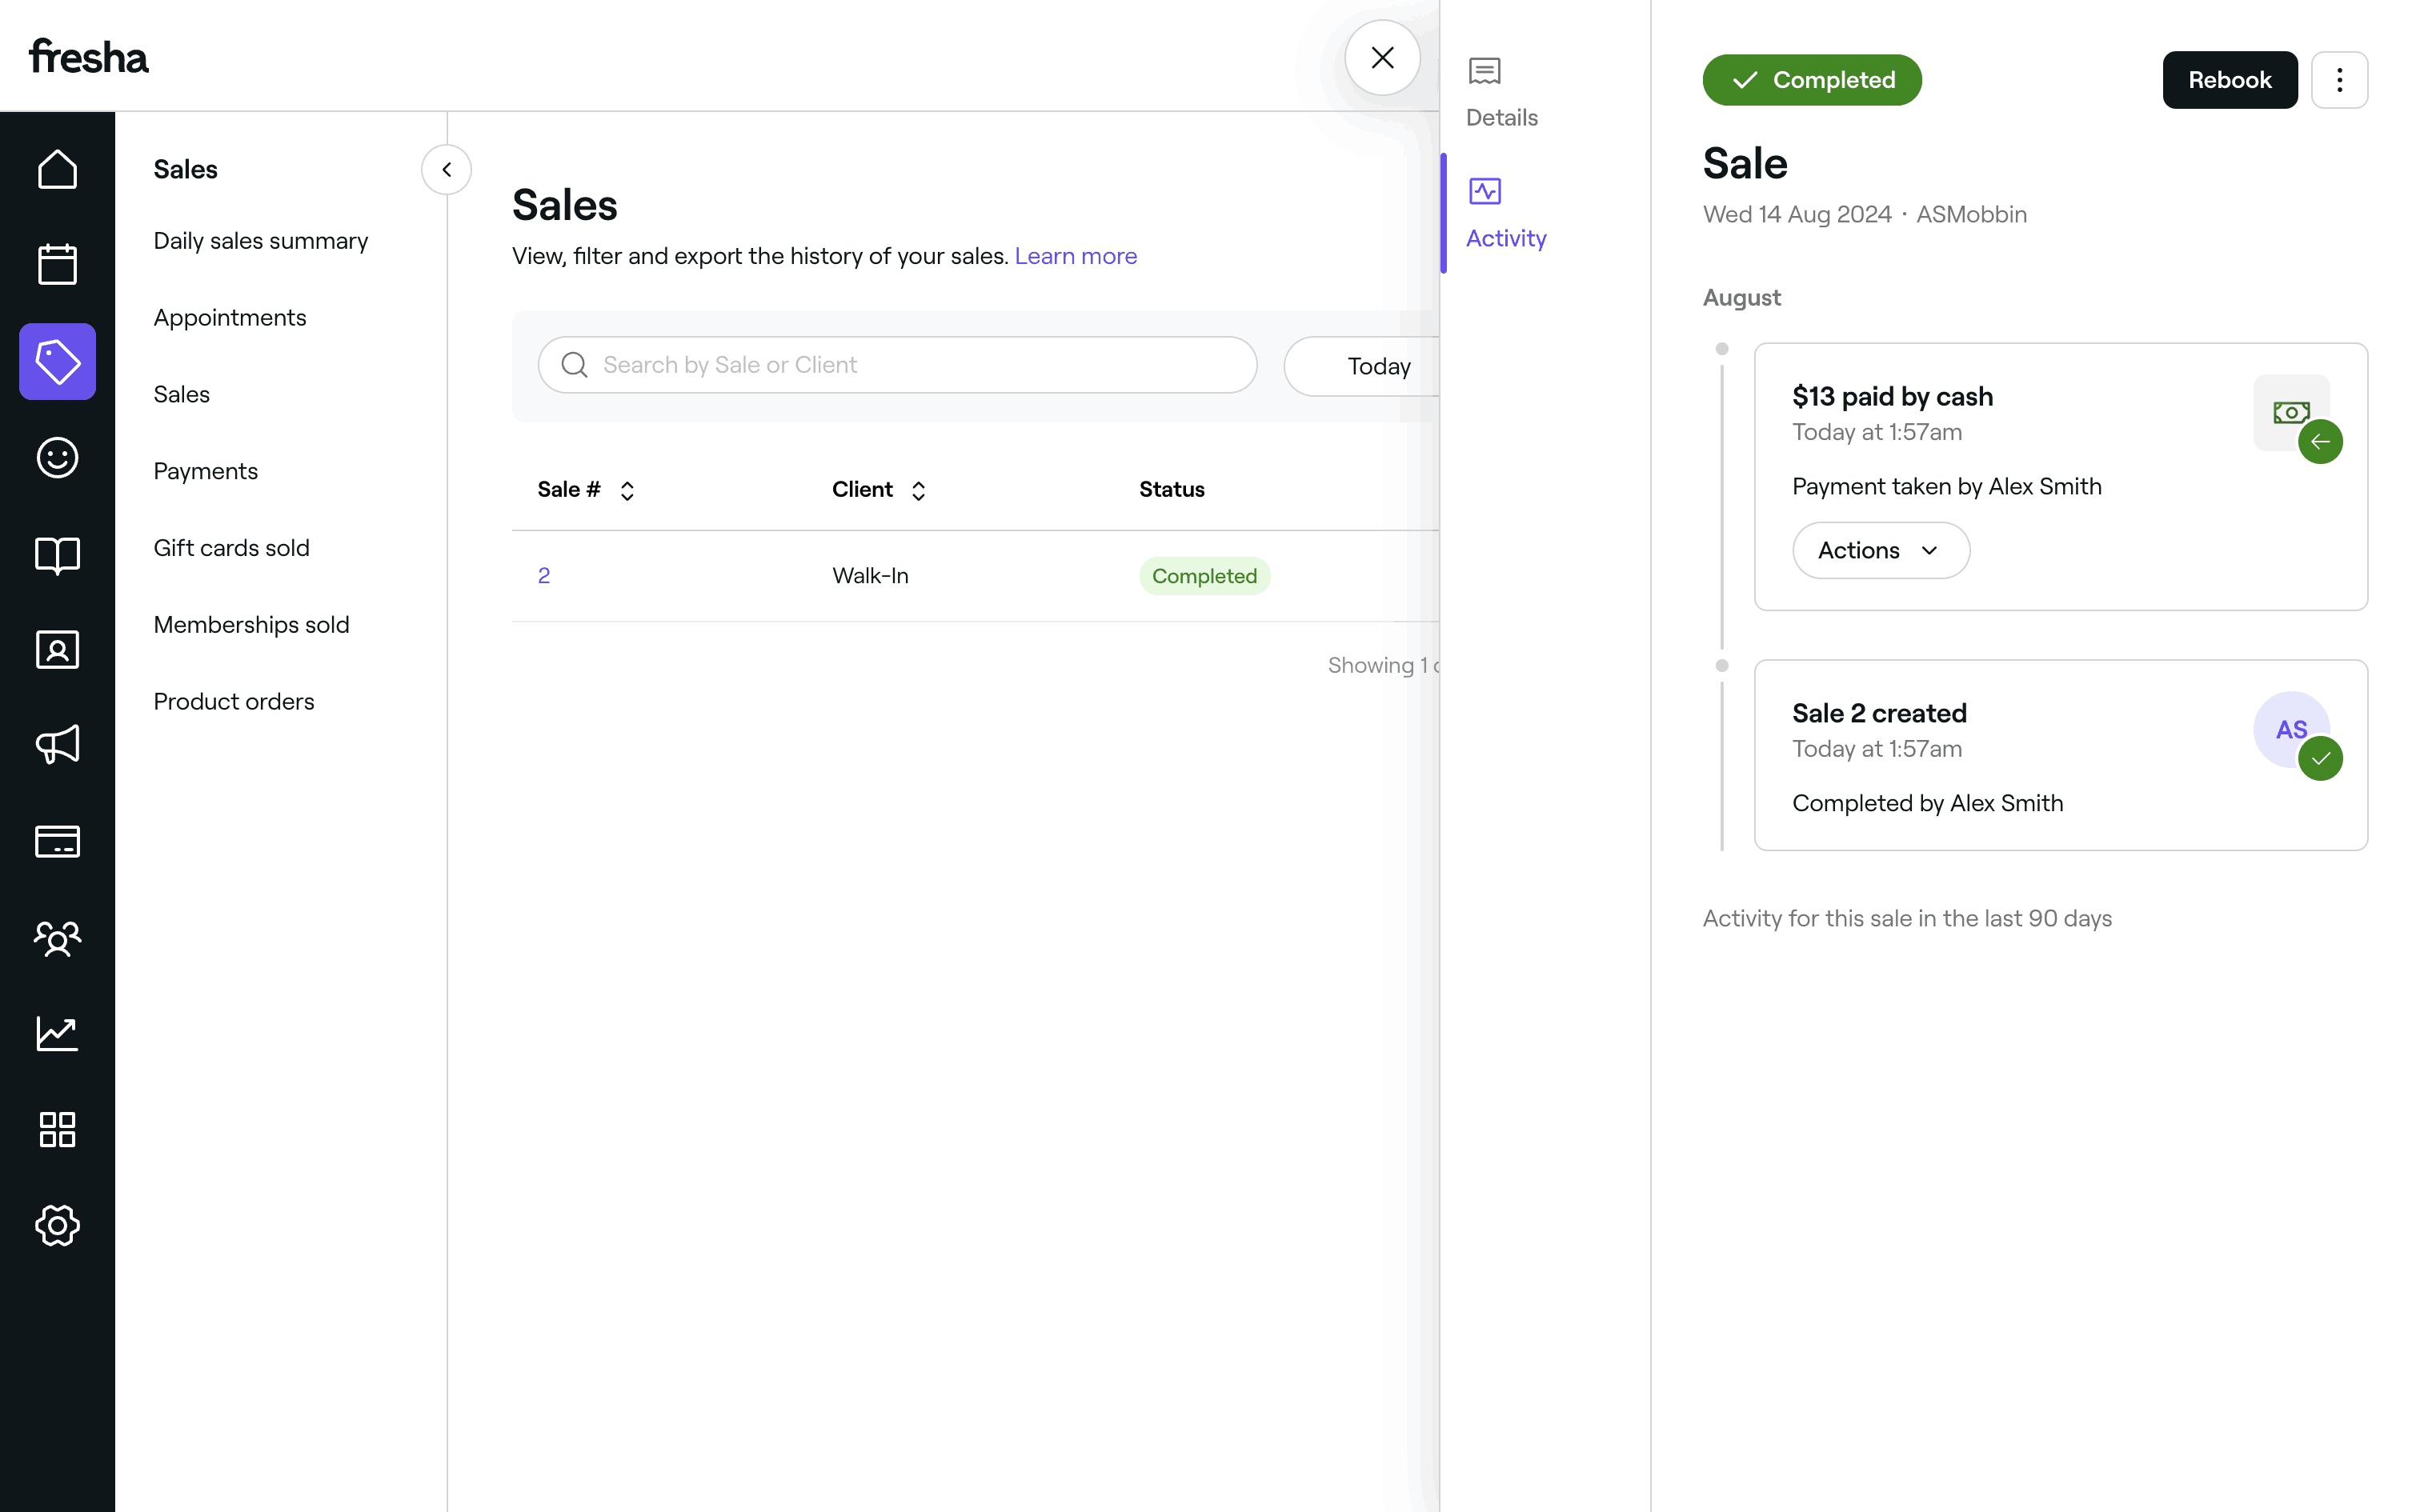
Task: Open Daily sales summary menu item
Action: pos(260,241)
